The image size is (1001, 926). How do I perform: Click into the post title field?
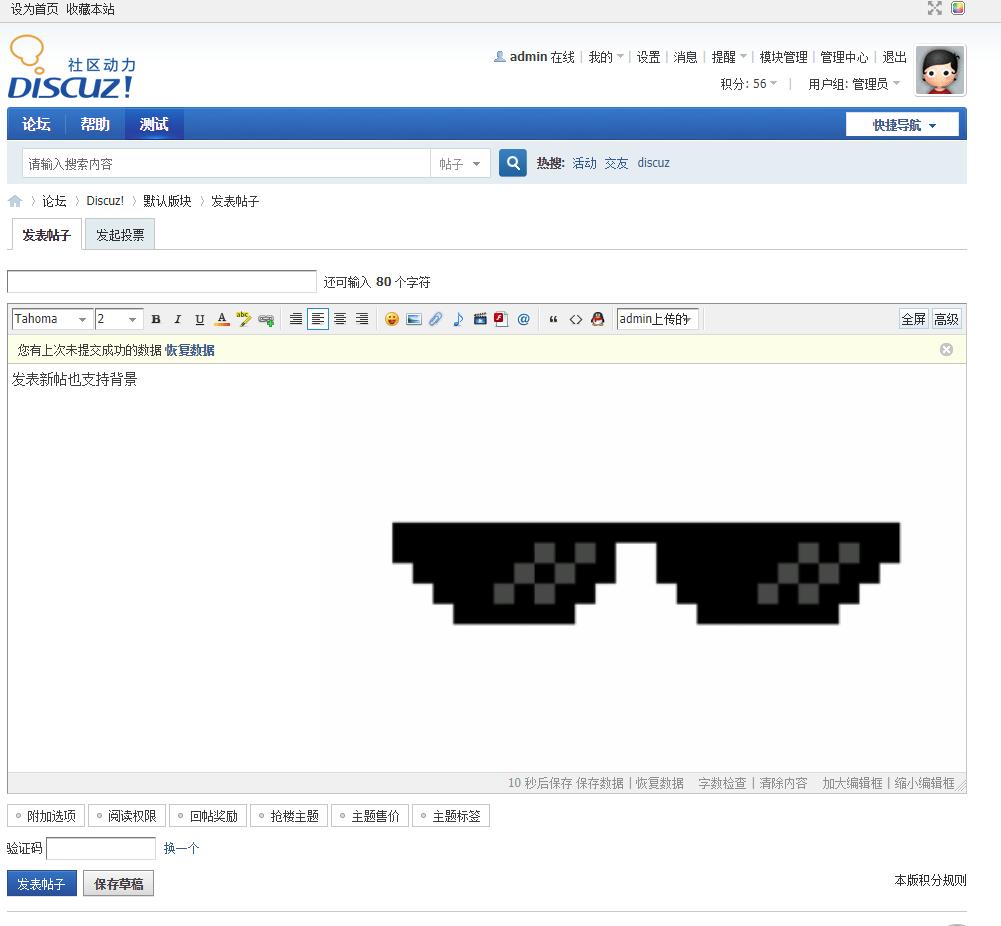pos(162,281)
